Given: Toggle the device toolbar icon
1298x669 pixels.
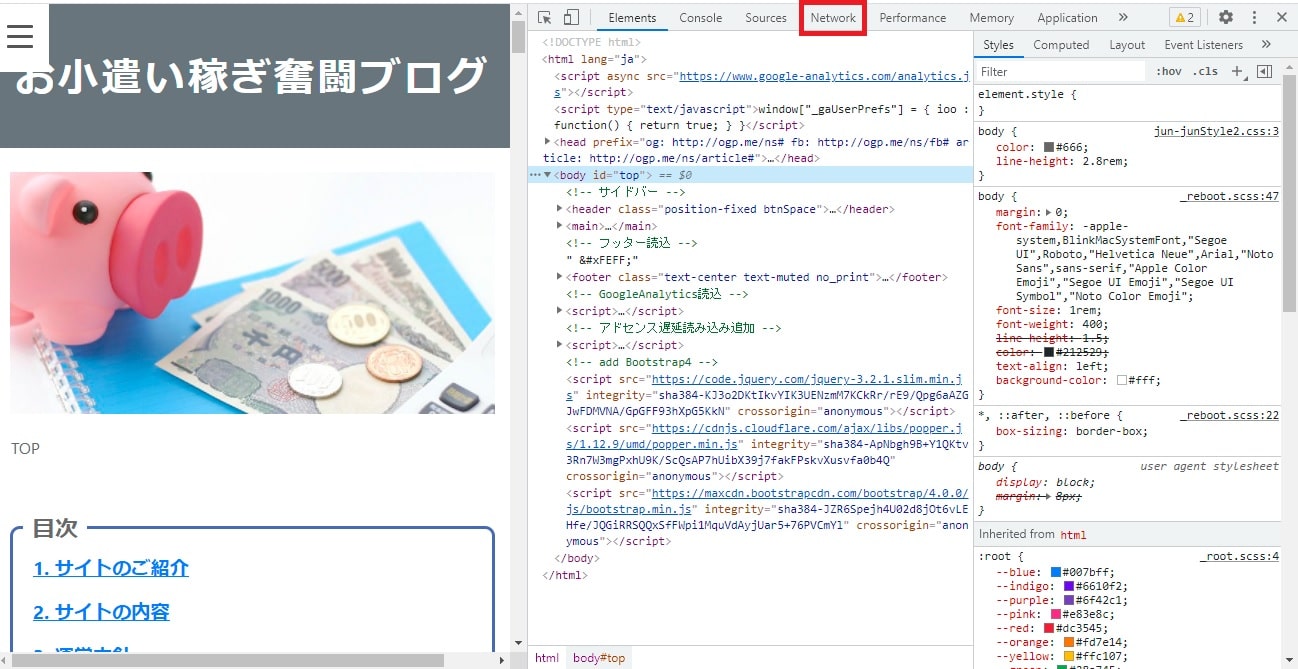Looking at the screenshot, I should point(571,17).
